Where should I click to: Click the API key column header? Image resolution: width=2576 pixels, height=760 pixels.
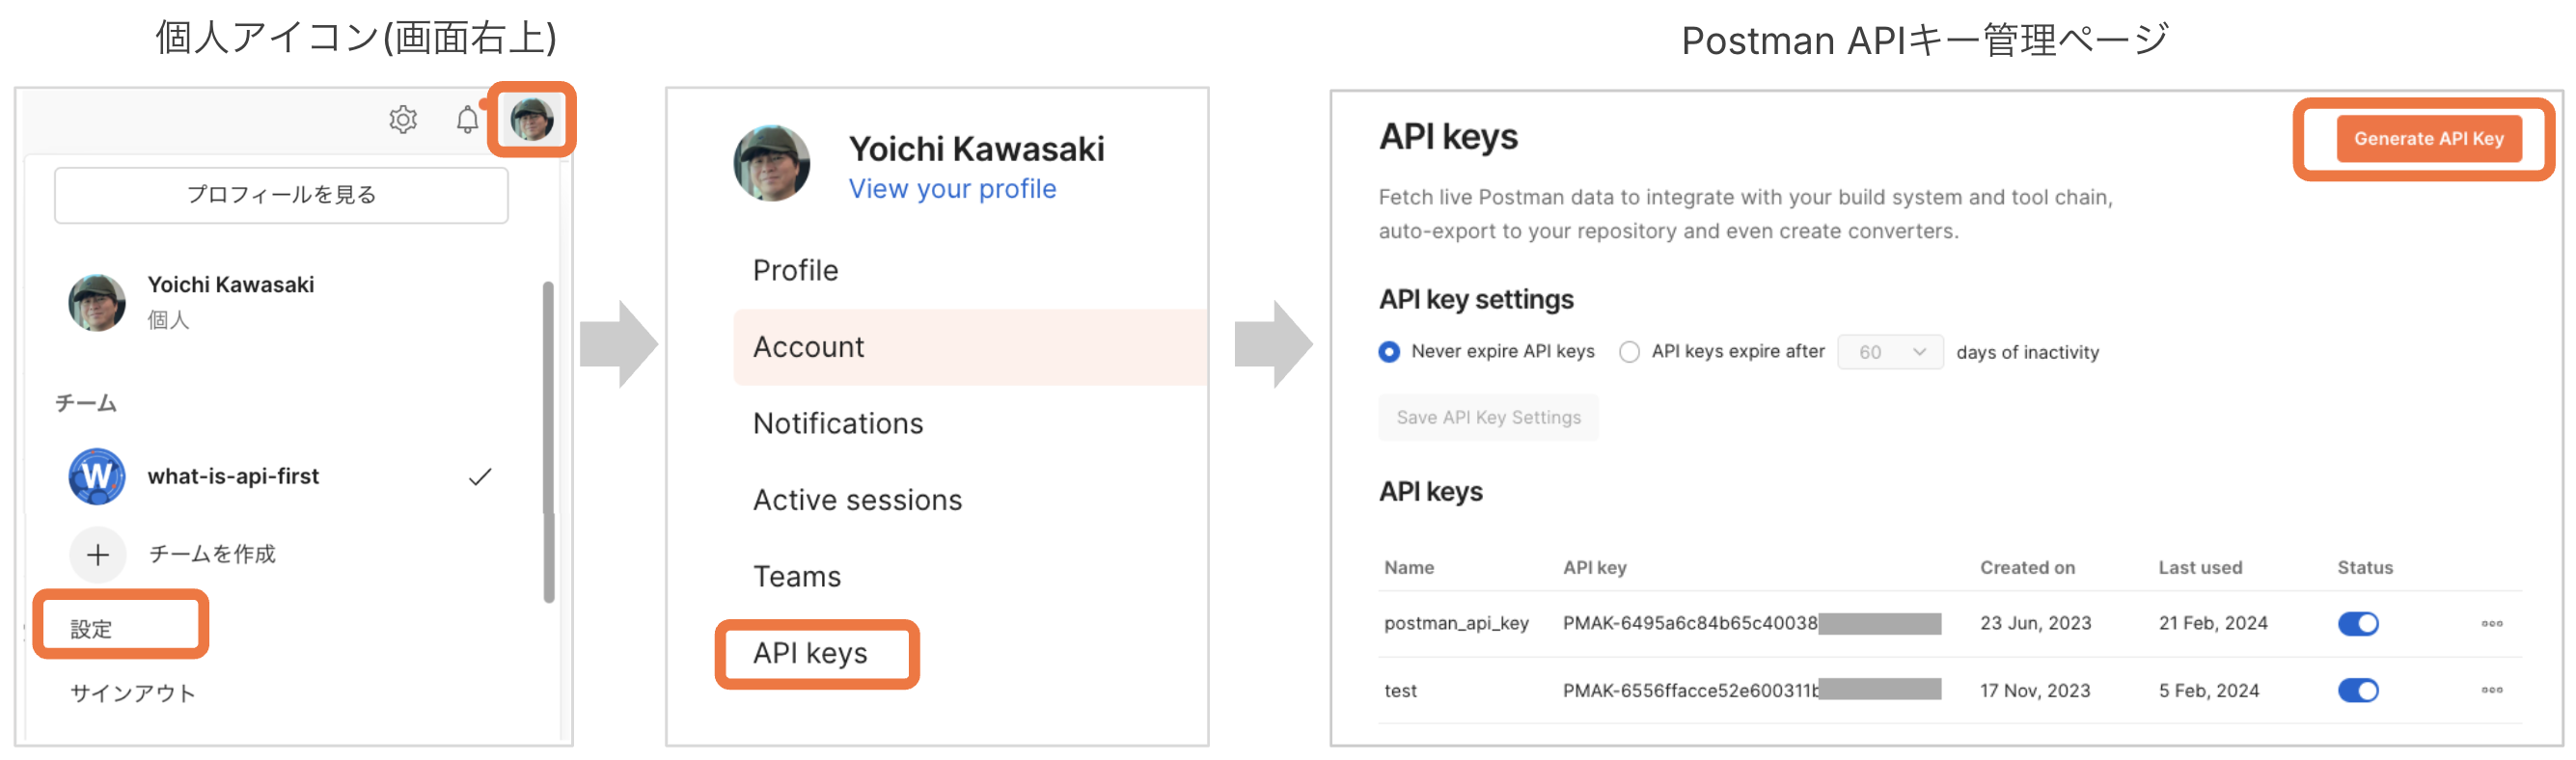1594,568
